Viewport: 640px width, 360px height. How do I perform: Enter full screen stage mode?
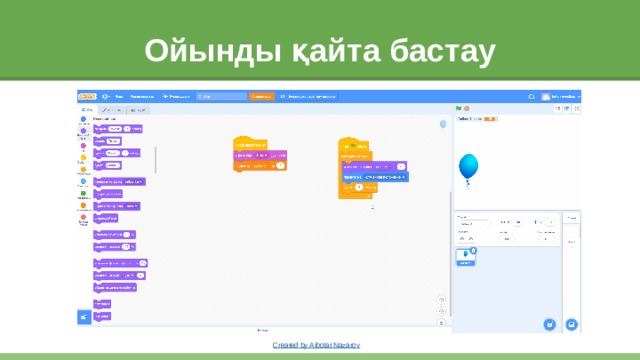(577, 109)
